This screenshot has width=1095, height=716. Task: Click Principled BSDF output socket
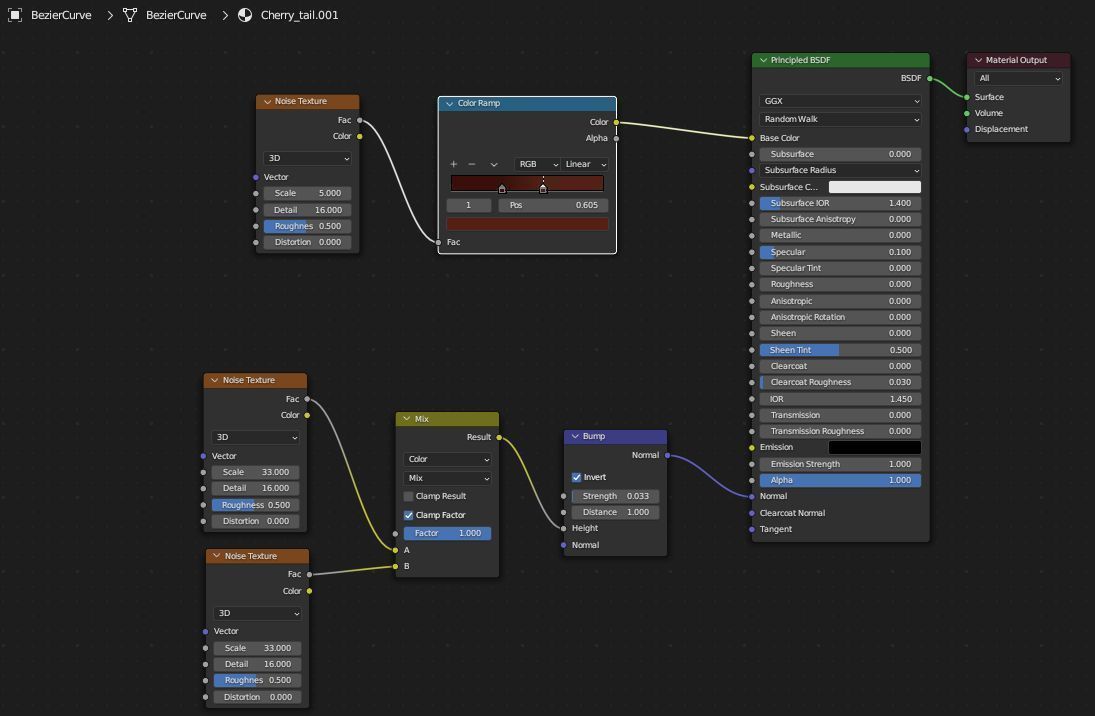click(x=929, y=78)
